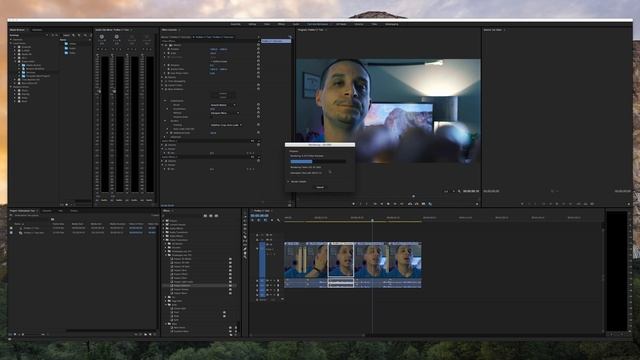640x360 pixels.
Task: Add a marker from the timeline header
Action: (x=272, y=220)
